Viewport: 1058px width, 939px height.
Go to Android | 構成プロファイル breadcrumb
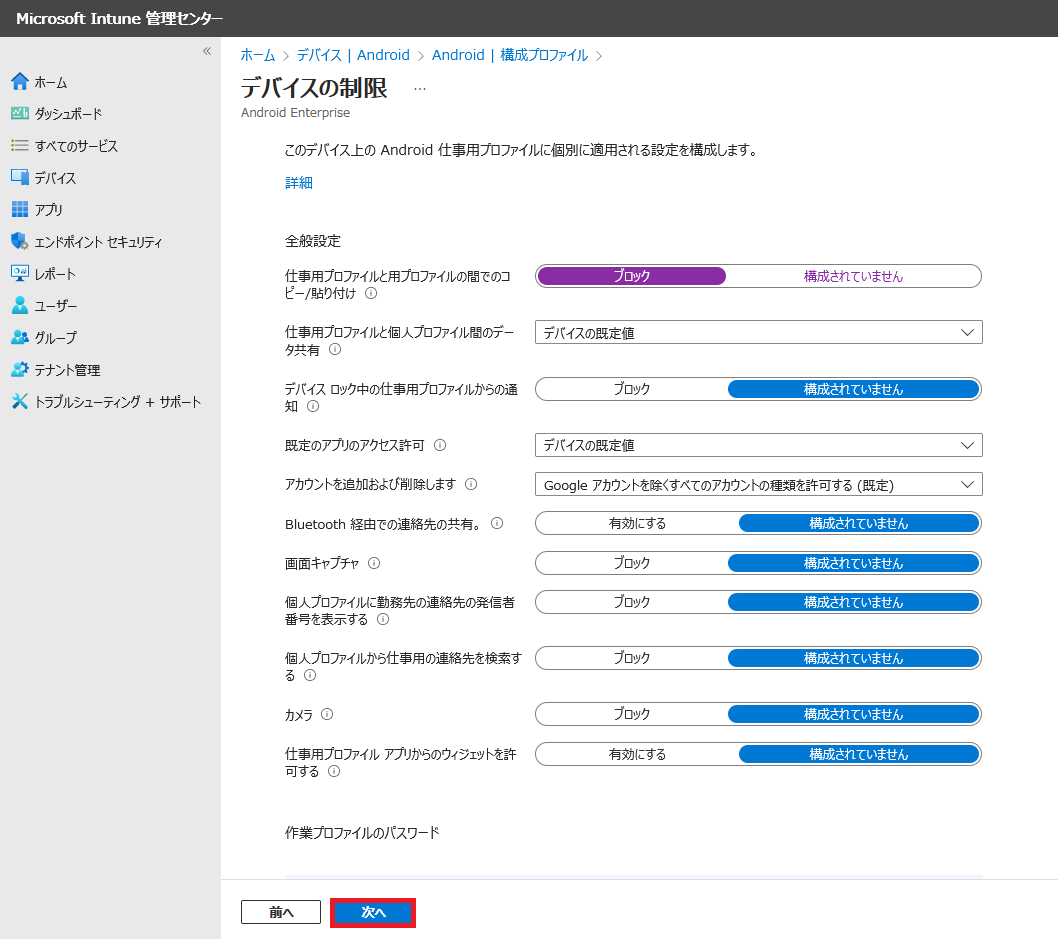tap(509, 55)
